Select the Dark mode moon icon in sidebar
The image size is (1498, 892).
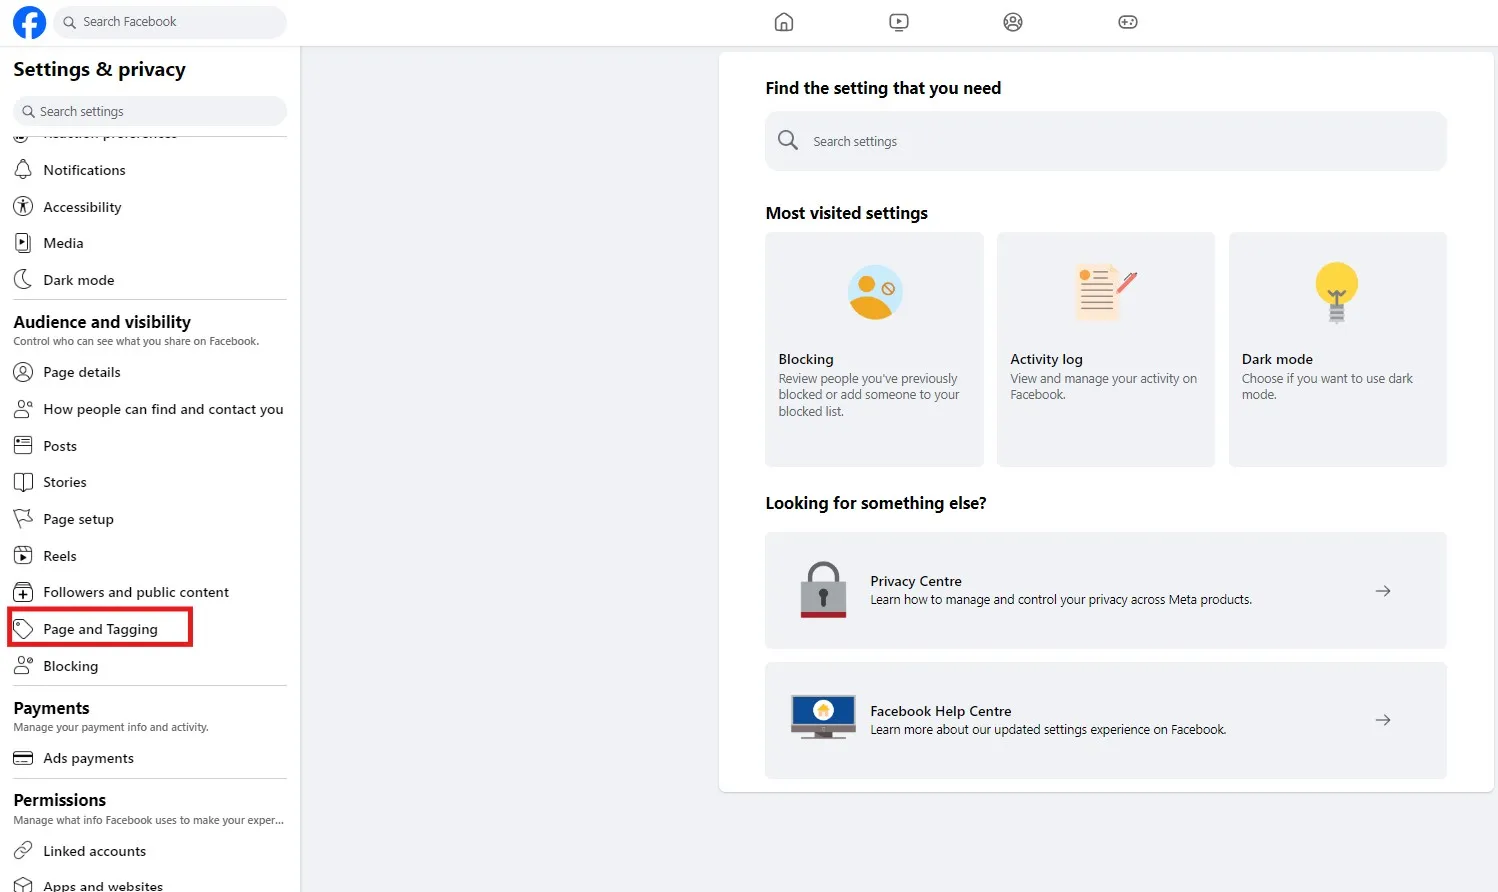(23, 279)
